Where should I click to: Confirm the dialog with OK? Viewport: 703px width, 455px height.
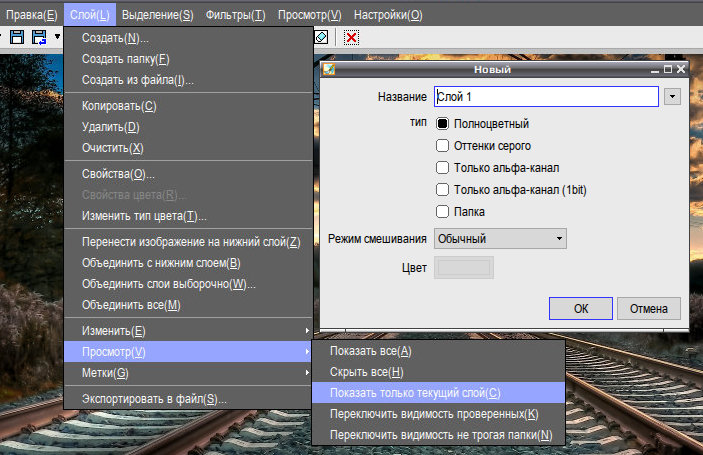click(581, 308)
